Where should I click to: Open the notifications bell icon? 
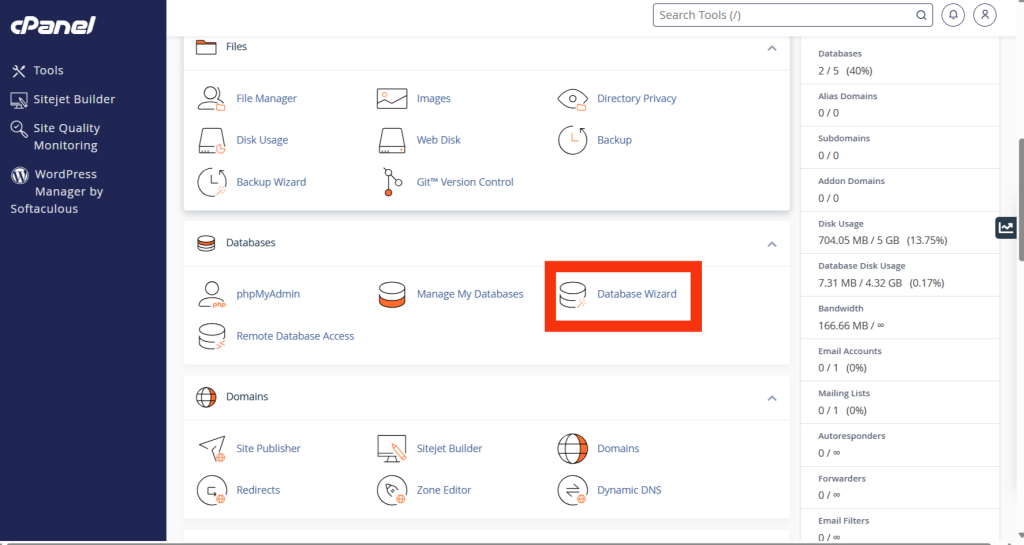953,15
